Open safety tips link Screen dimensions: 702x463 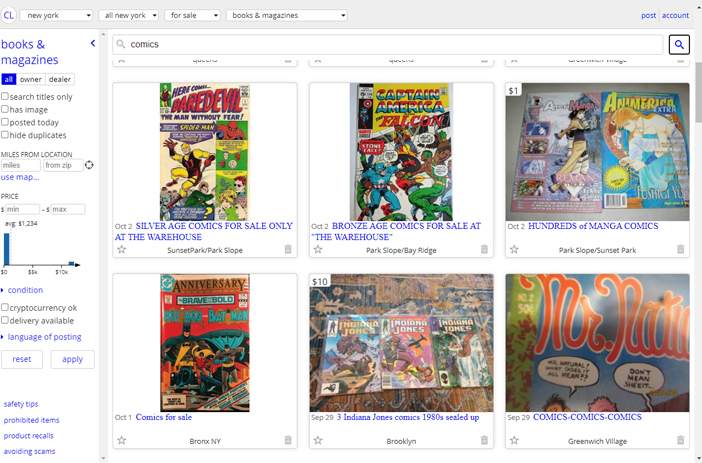(21, 404)
